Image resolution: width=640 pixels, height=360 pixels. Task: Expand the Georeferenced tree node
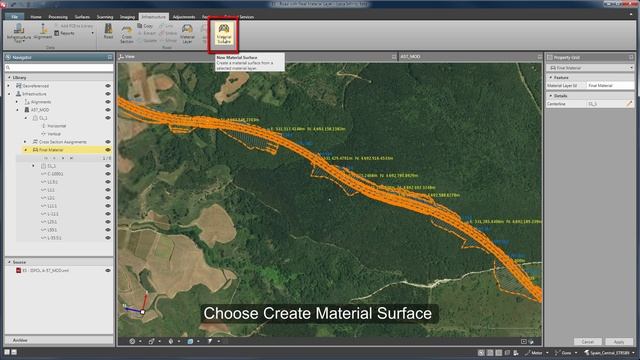pyautogui.click(x=9, y=86)
